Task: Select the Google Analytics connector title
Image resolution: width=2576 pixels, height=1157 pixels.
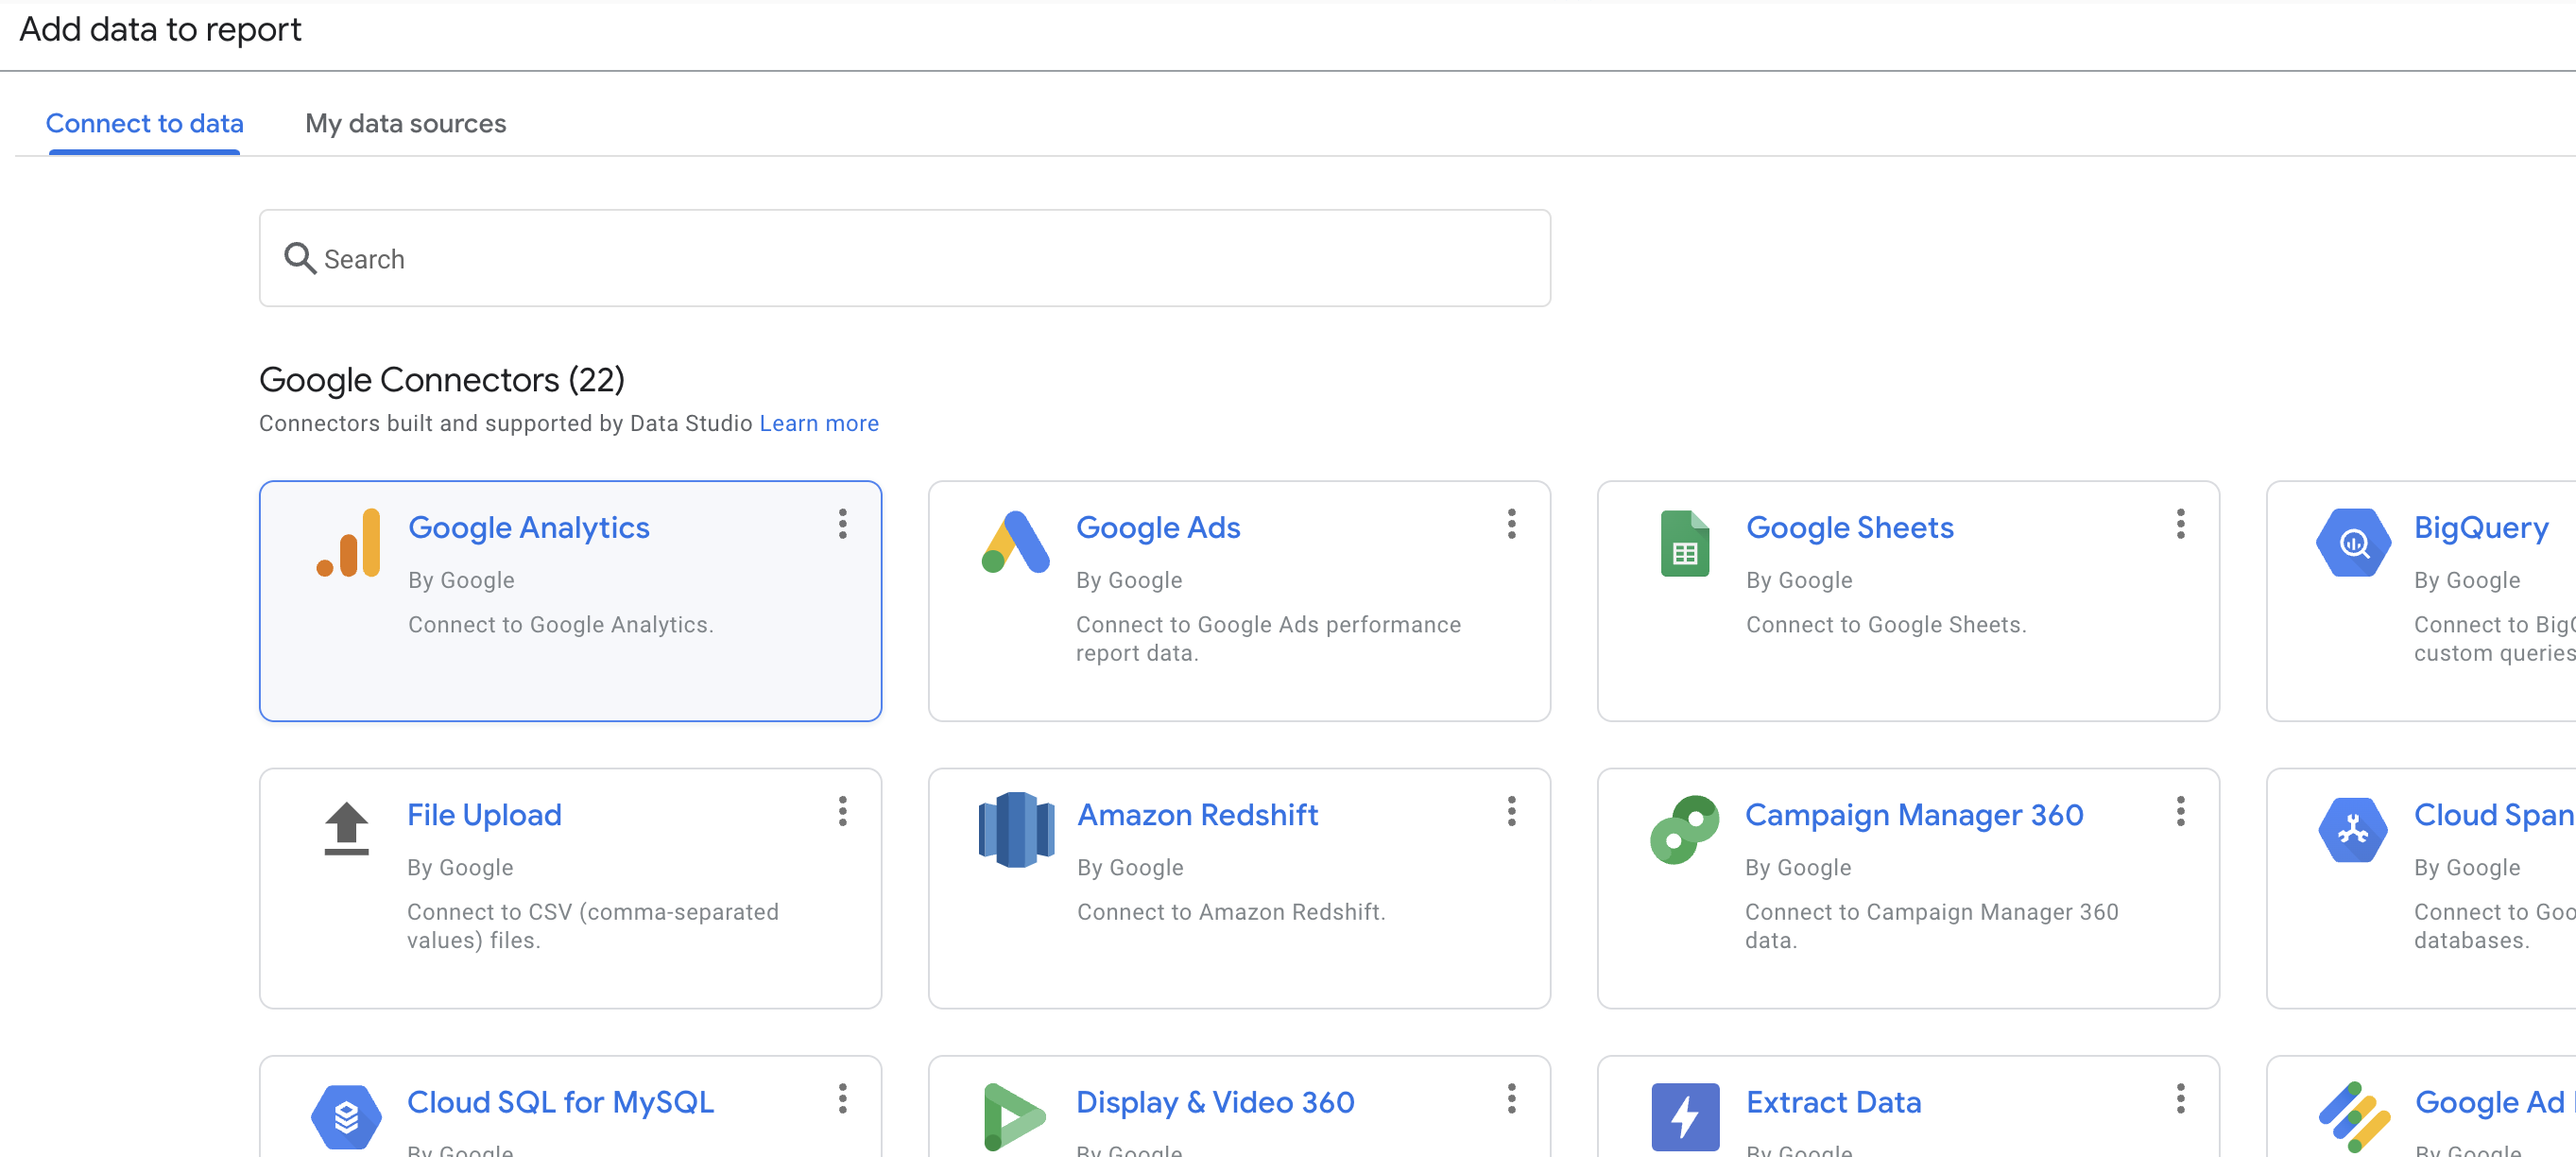Action: (529, 527)
